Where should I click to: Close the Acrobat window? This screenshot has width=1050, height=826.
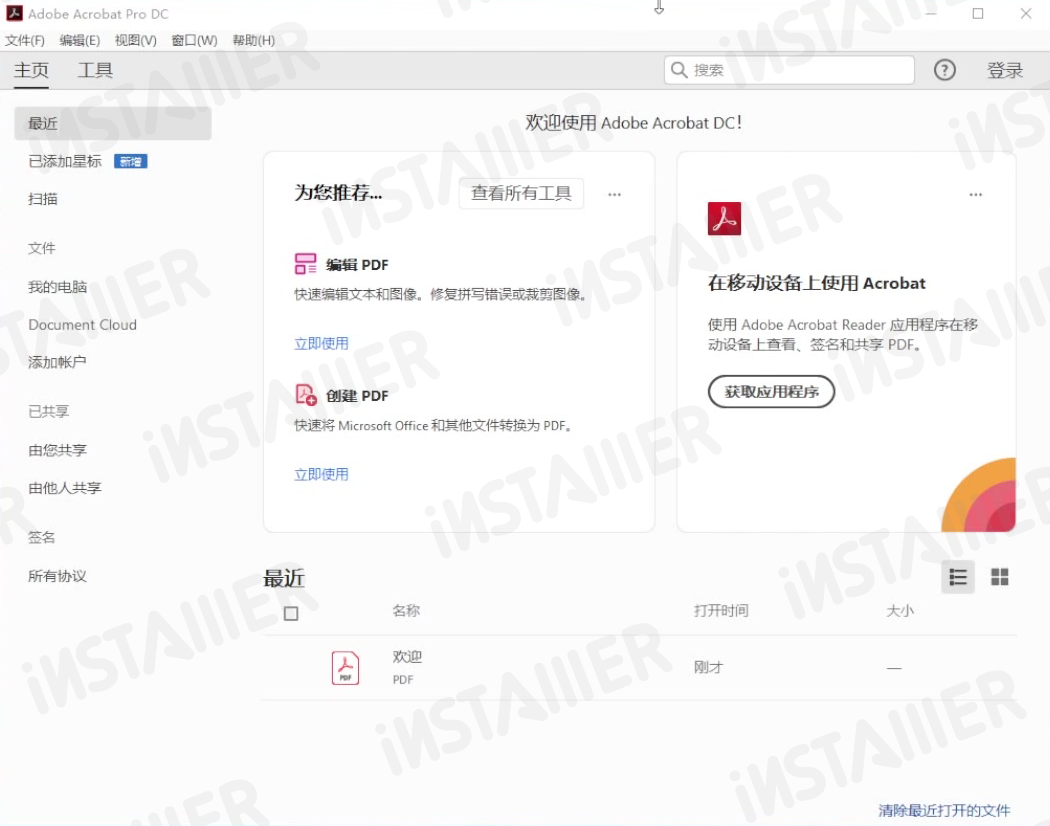tap(1026, 13)
